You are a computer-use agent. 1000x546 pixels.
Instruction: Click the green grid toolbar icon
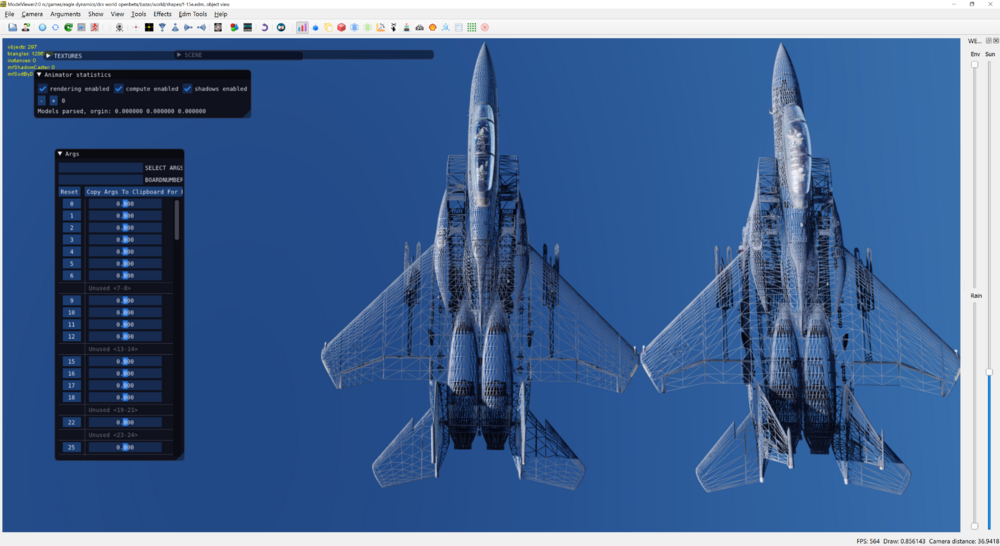pos(471,27)
